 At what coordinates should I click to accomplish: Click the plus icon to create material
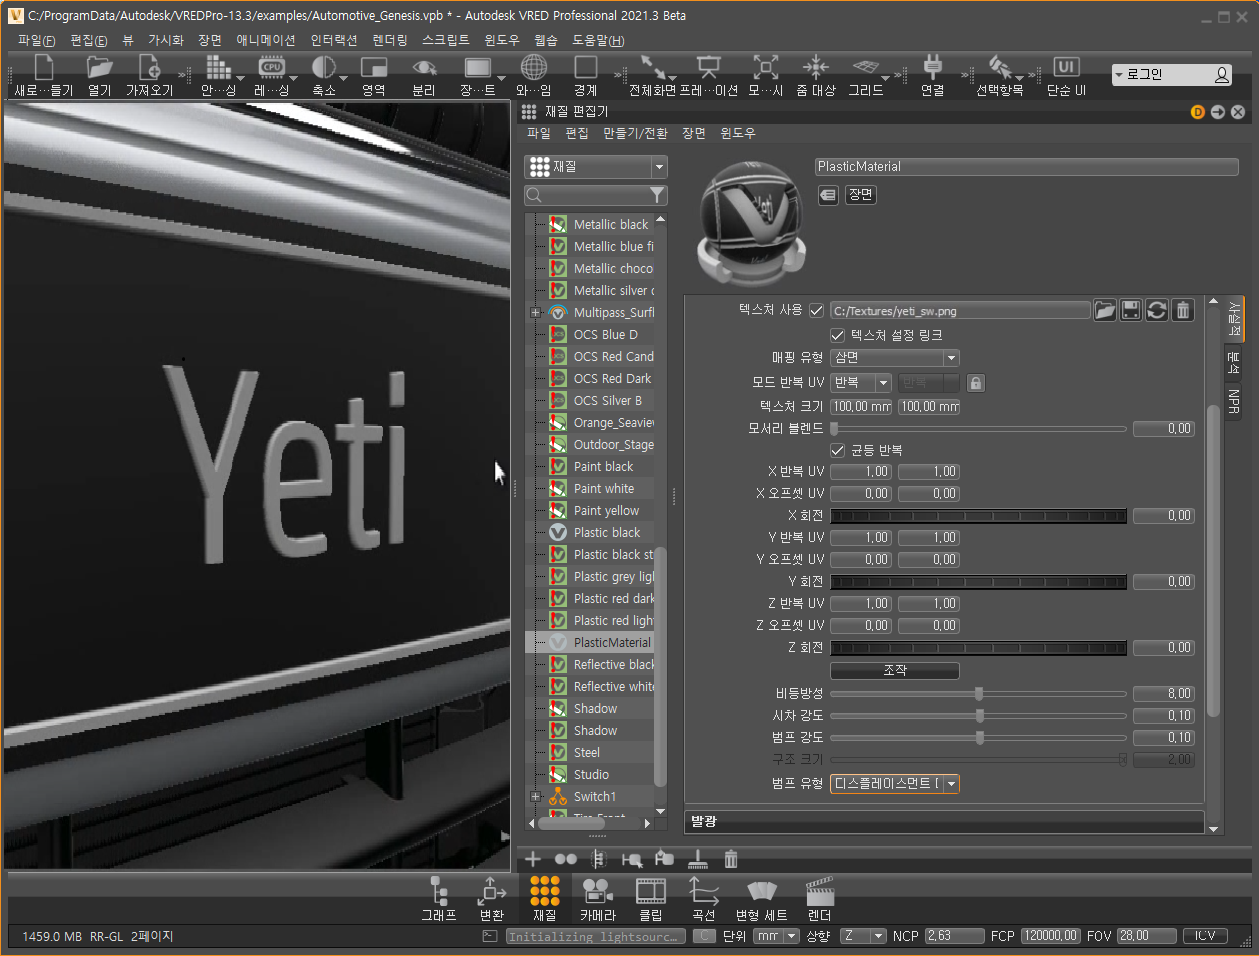pyautogui.click(x=533, y=859)
